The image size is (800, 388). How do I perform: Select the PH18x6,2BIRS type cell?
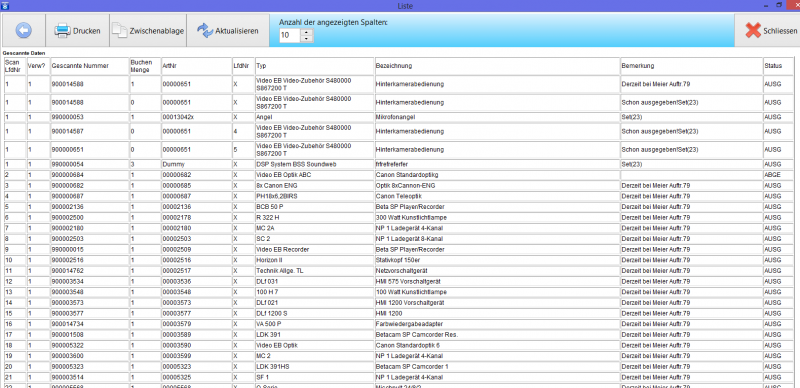(x=315, y=196)
